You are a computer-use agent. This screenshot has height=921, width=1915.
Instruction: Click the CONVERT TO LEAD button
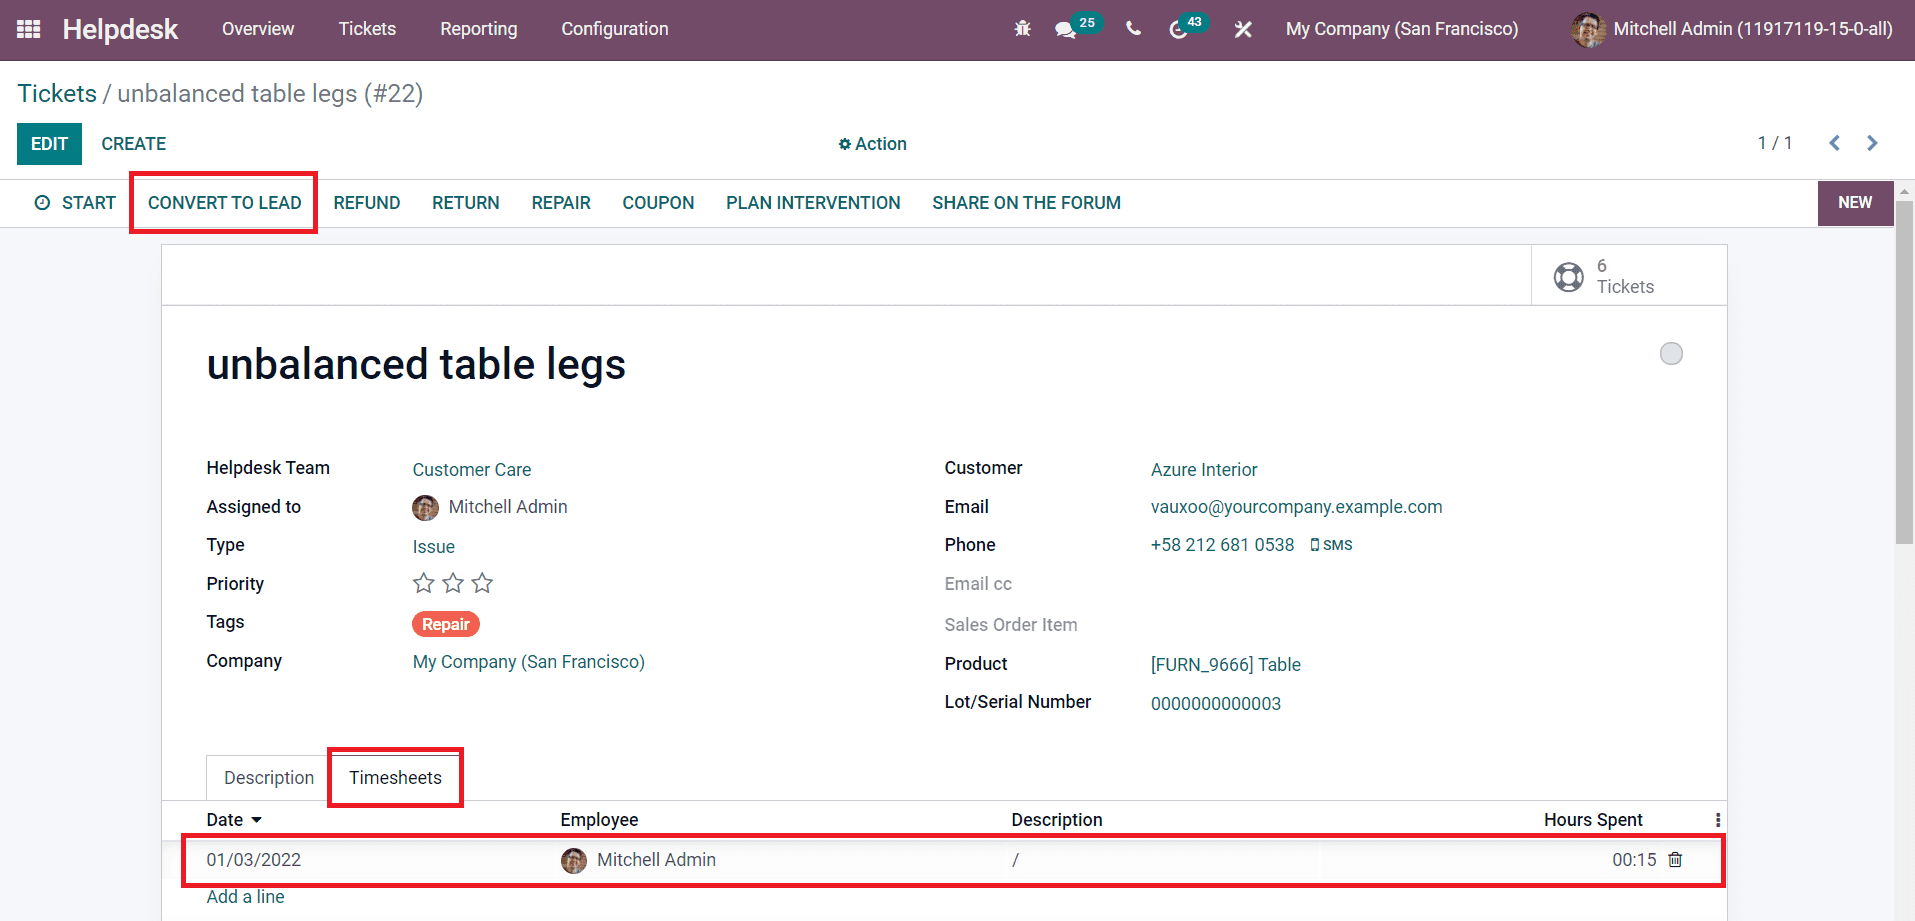pos(223,202)
